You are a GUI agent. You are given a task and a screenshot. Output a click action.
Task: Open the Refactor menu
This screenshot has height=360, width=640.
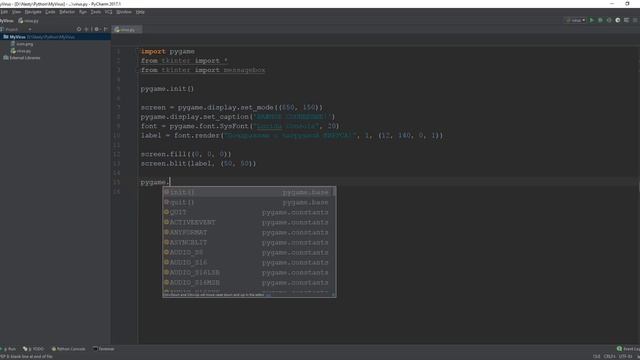(67, 12)
